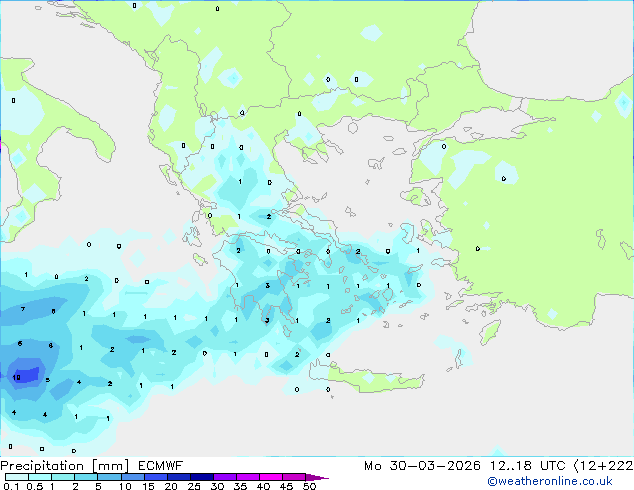Click the '0.5' legend scale label
This screenshot has width=634, height=490.
pyautogui.click(x=35, y=486)
